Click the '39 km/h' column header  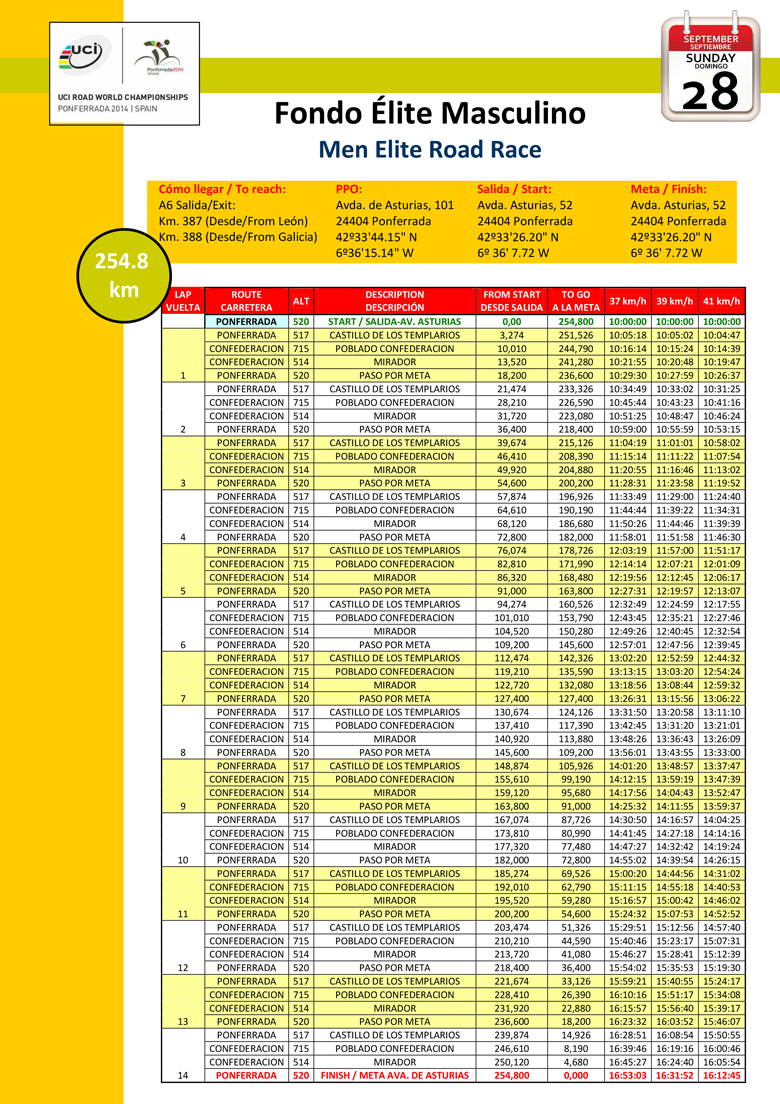[675, 301]
